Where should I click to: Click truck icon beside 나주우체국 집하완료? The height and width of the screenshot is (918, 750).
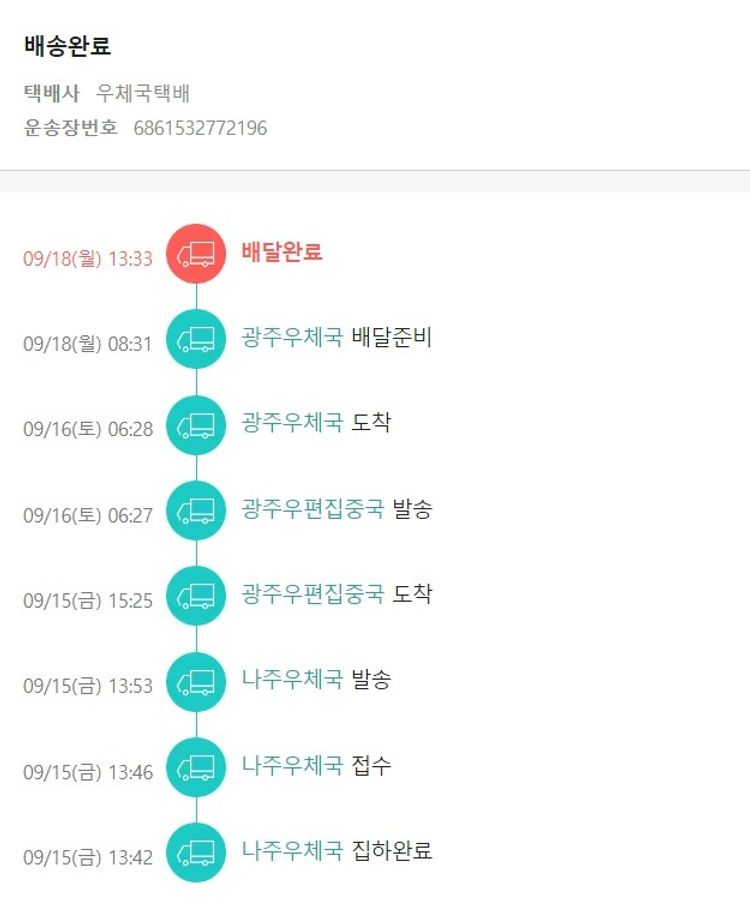pos(196,853)
